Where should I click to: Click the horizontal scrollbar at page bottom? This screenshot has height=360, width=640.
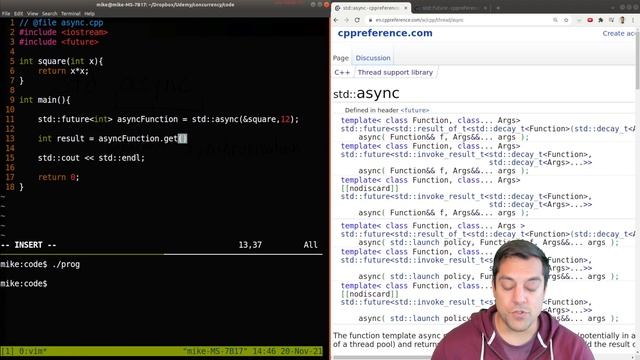click(382, 358)
